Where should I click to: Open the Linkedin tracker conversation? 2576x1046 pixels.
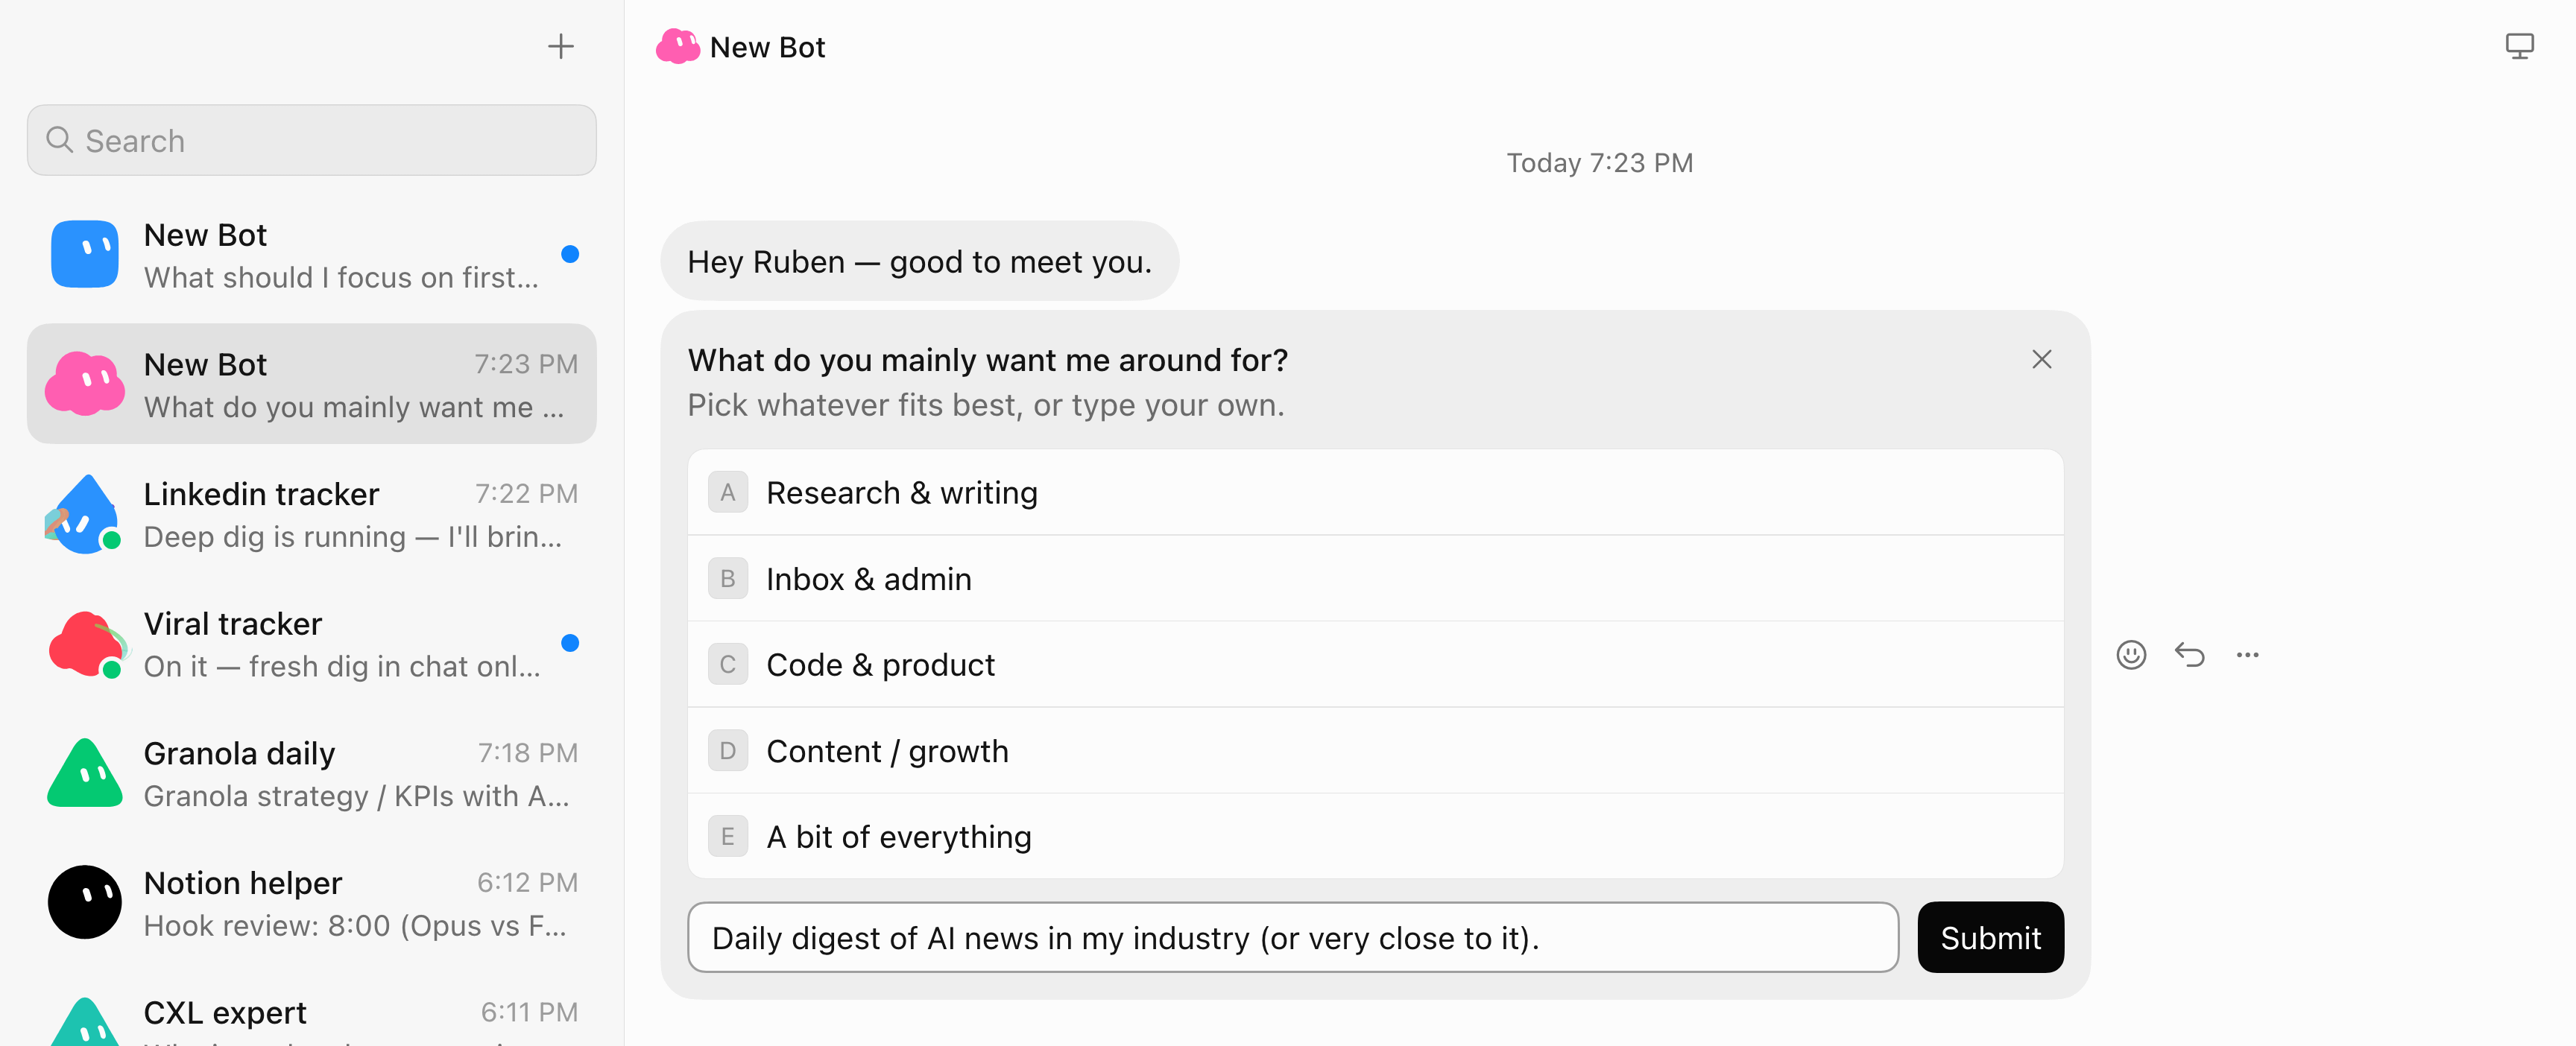tap(312, 514)
